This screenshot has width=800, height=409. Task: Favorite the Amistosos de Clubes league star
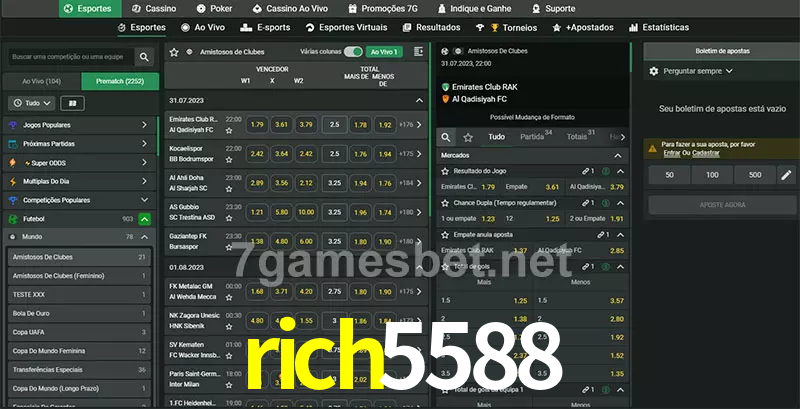click(x=174, y=51)
